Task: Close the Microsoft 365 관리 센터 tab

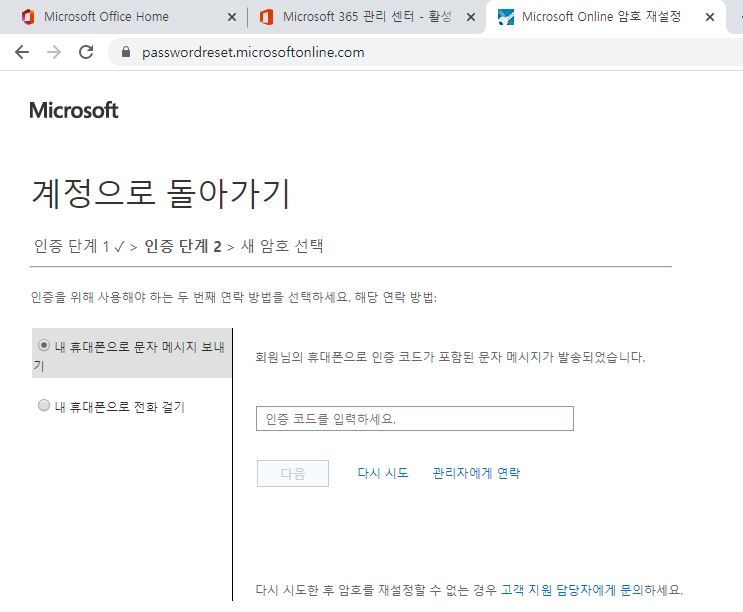Action: [471, 18]
